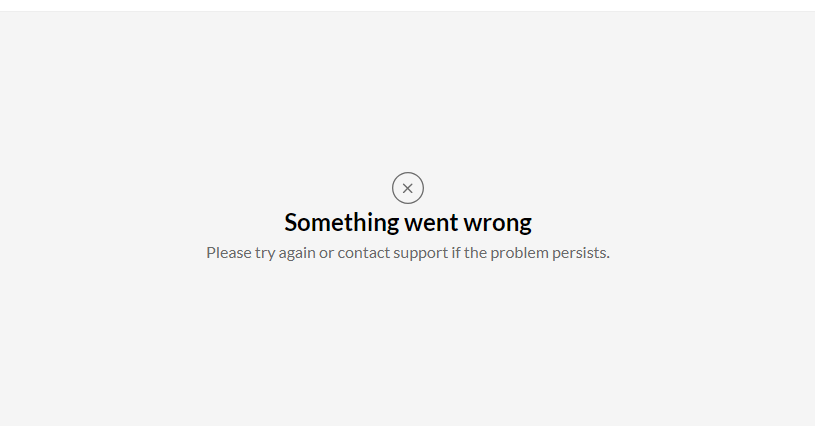The image size is (815, 426).
Task: Click the word 'Something' in the heading
Action: [342, 222]
